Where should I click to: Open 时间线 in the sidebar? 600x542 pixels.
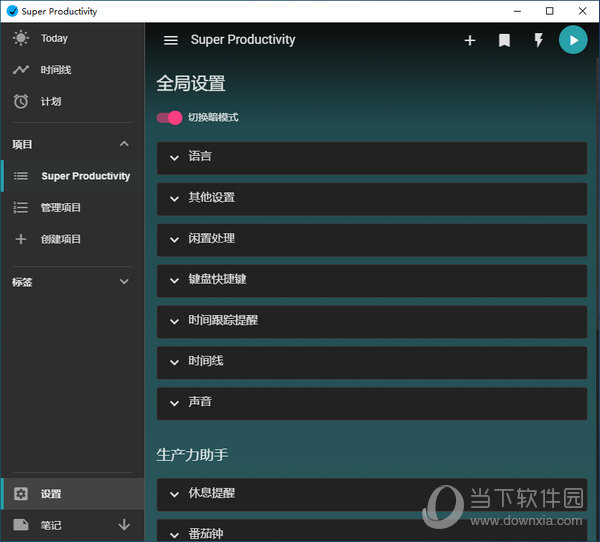73,70
